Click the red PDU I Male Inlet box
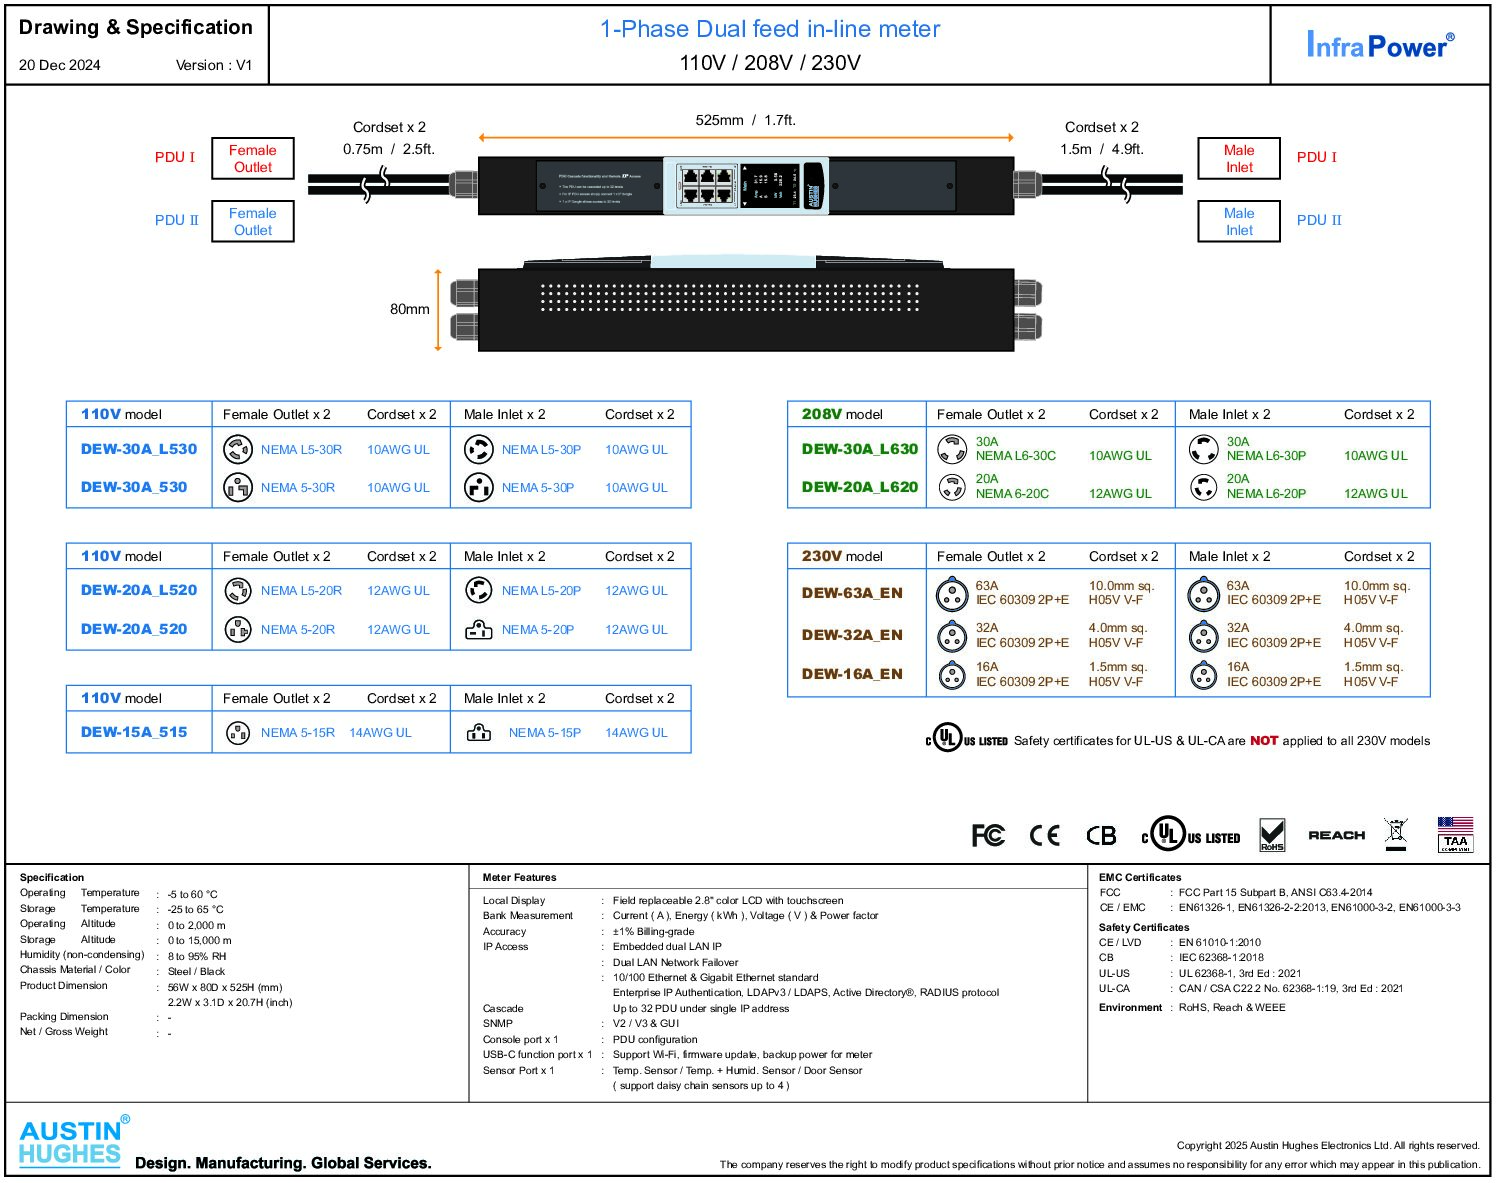Viewport: 1497px width, 1183px height. point(1239,159)
